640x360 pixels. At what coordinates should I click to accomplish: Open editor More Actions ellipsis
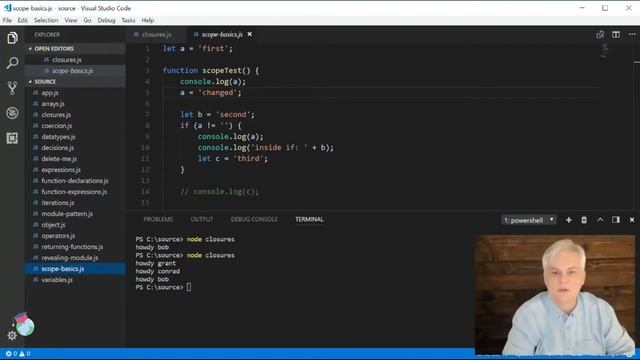tap(632, 35)
